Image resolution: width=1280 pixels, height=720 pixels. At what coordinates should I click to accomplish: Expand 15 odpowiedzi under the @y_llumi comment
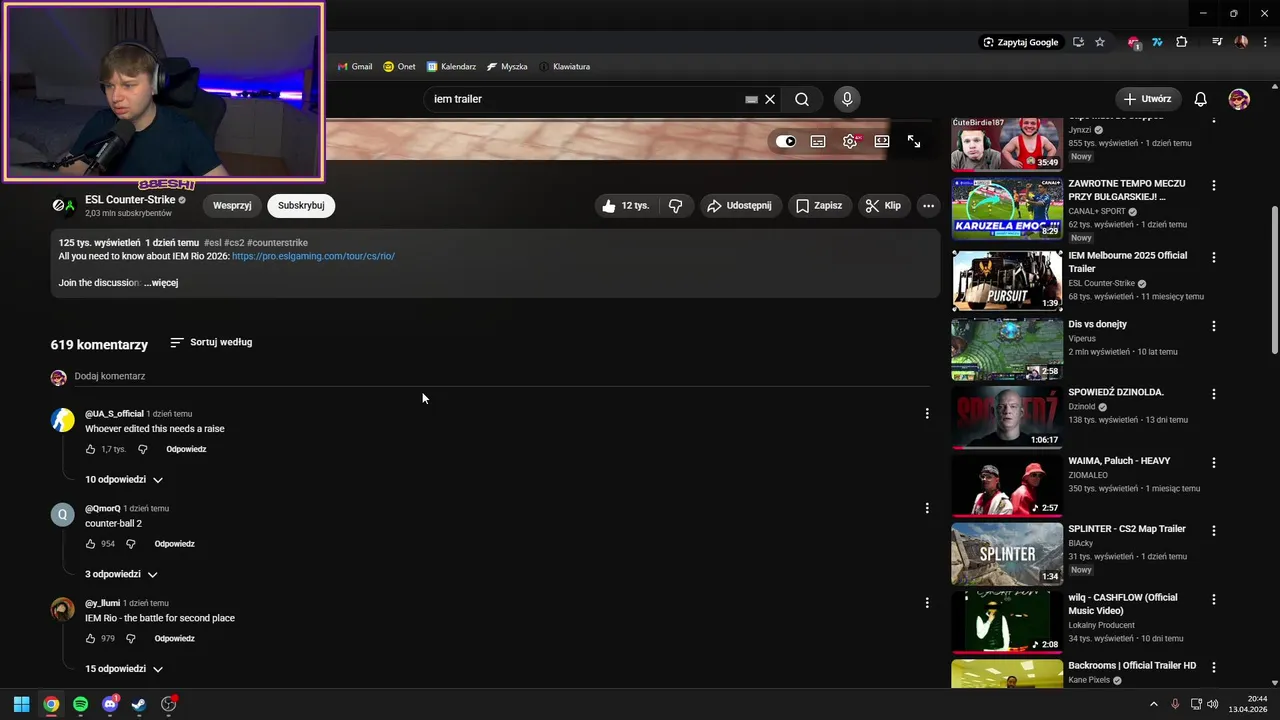(x=124, y=669)
